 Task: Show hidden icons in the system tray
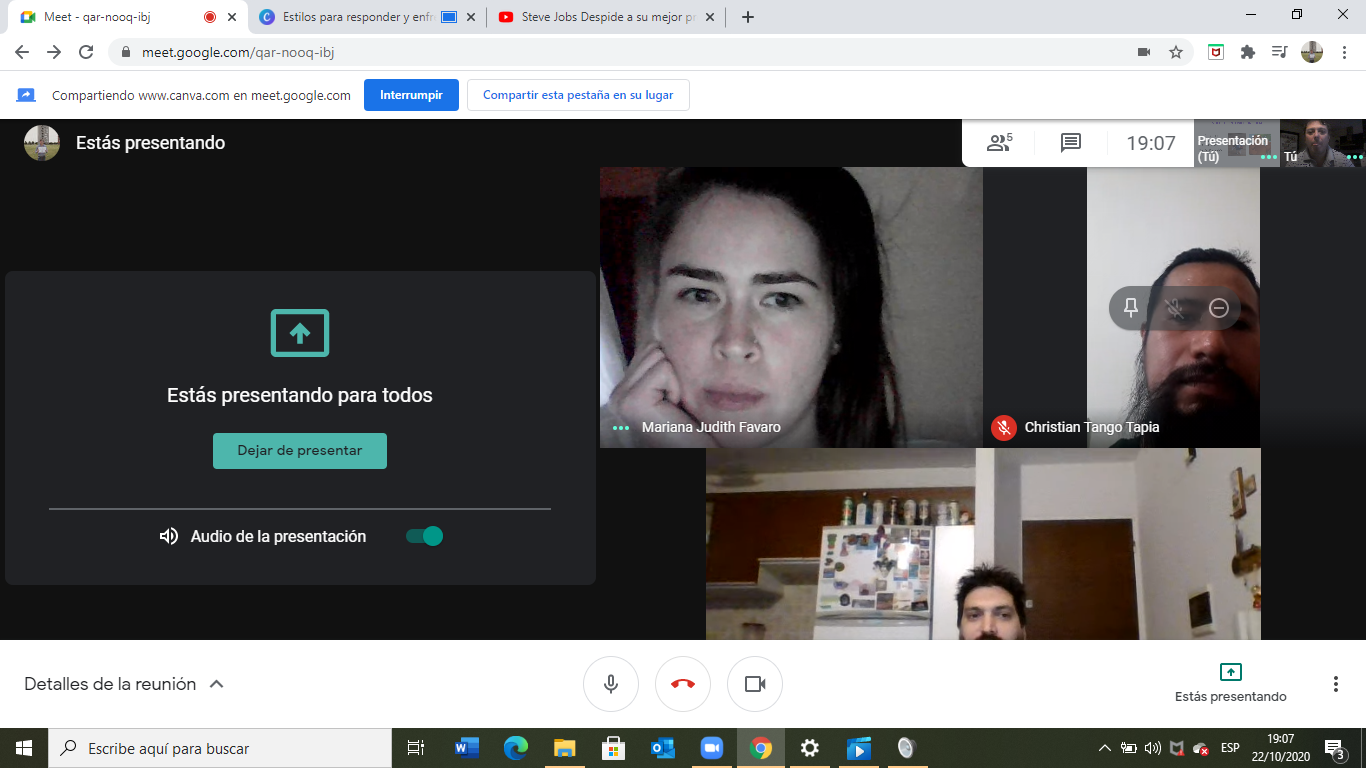(1104, 748)
